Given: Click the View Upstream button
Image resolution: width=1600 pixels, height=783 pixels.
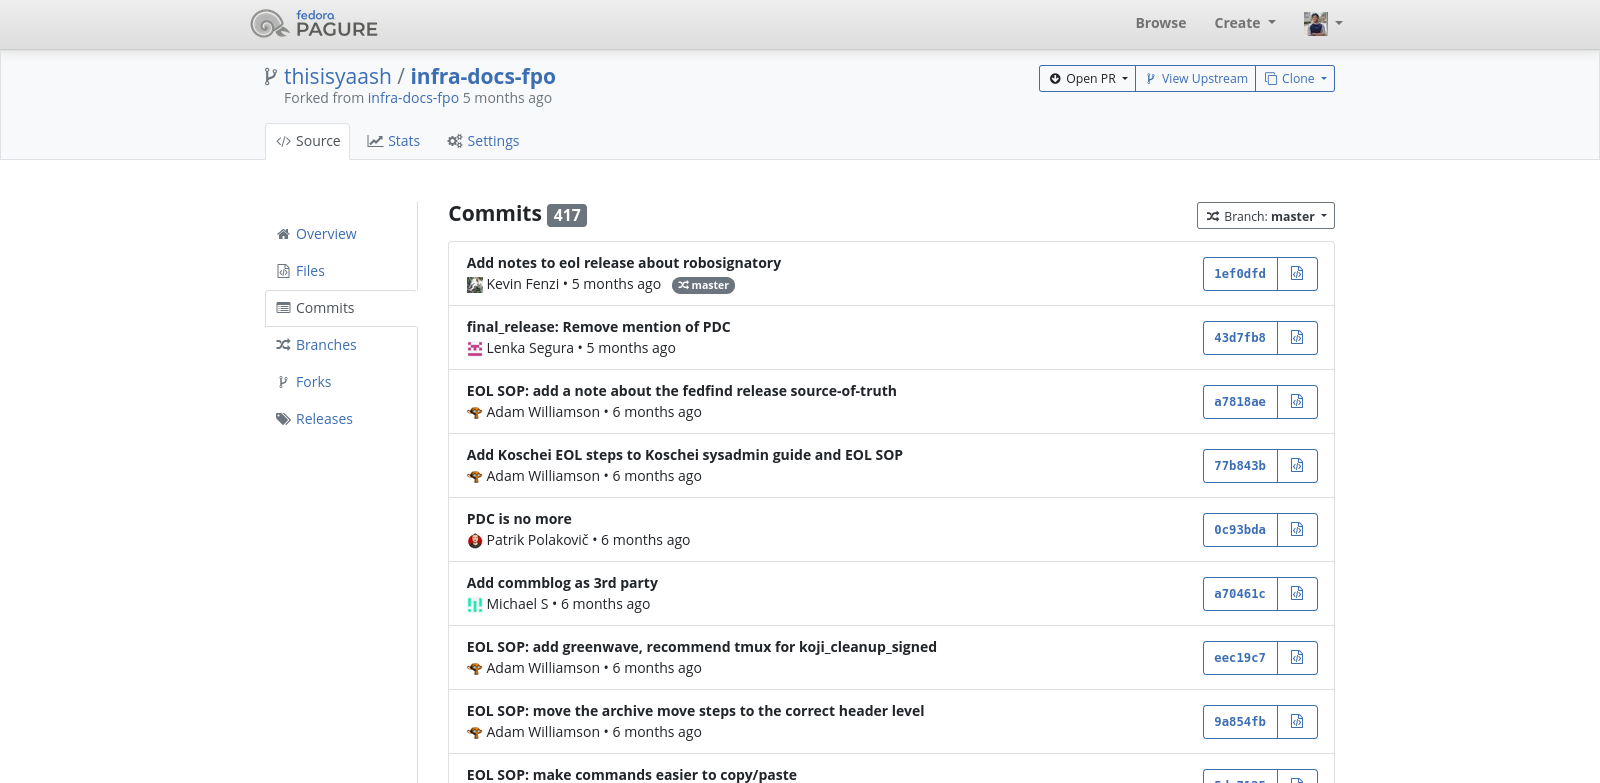Looking at the screenshot, I should [1196, 79].
